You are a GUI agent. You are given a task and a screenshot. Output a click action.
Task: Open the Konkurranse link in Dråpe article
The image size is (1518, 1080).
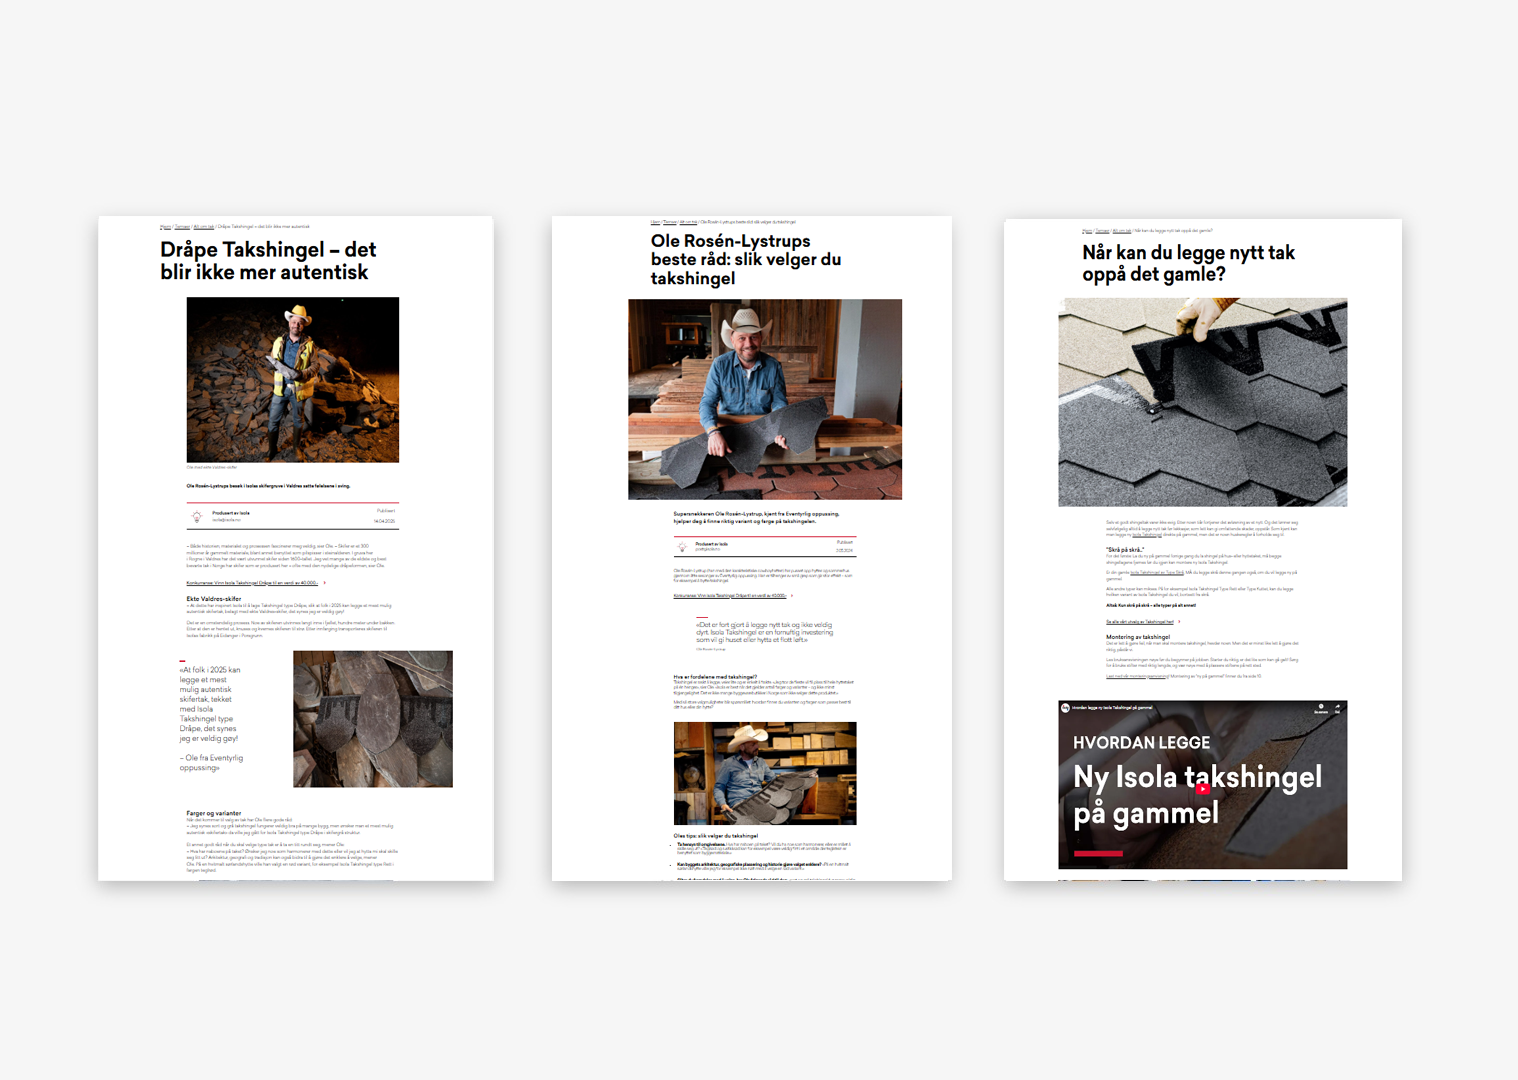252,583
